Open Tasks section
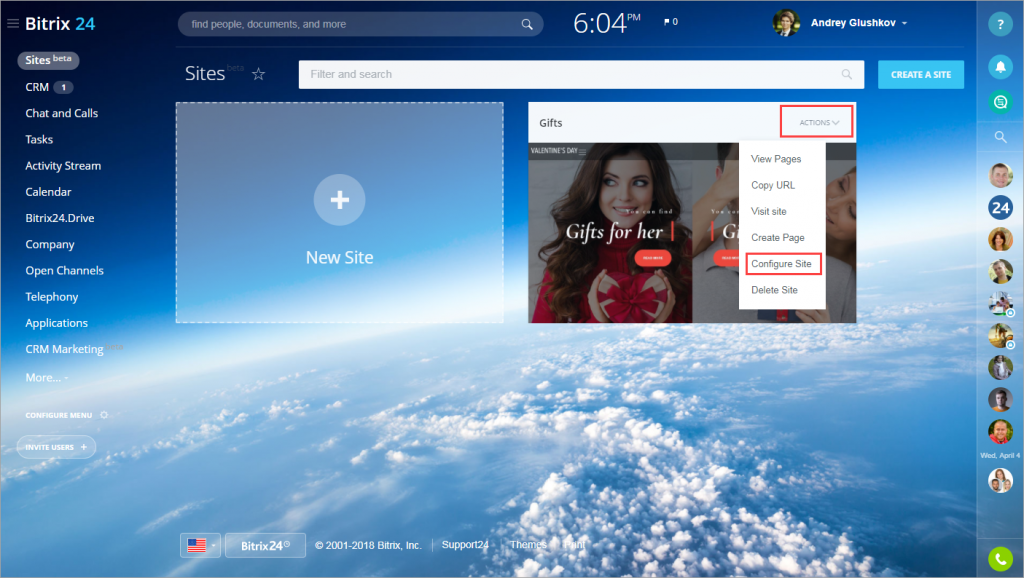Viewport: 1024px width, 578px height. (39, 139)
